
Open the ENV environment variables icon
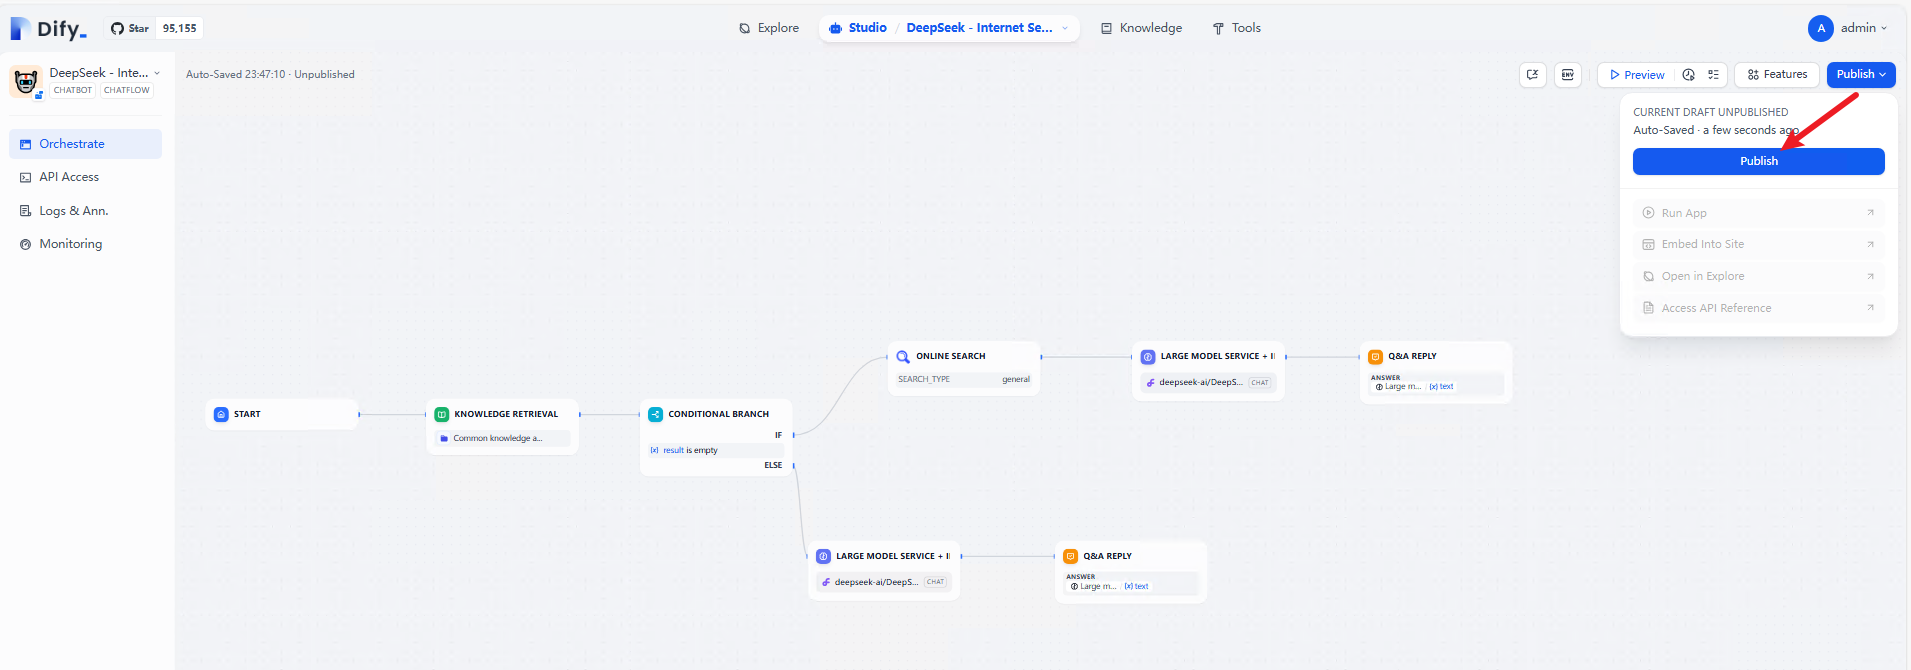click(x=1568, y=75)
